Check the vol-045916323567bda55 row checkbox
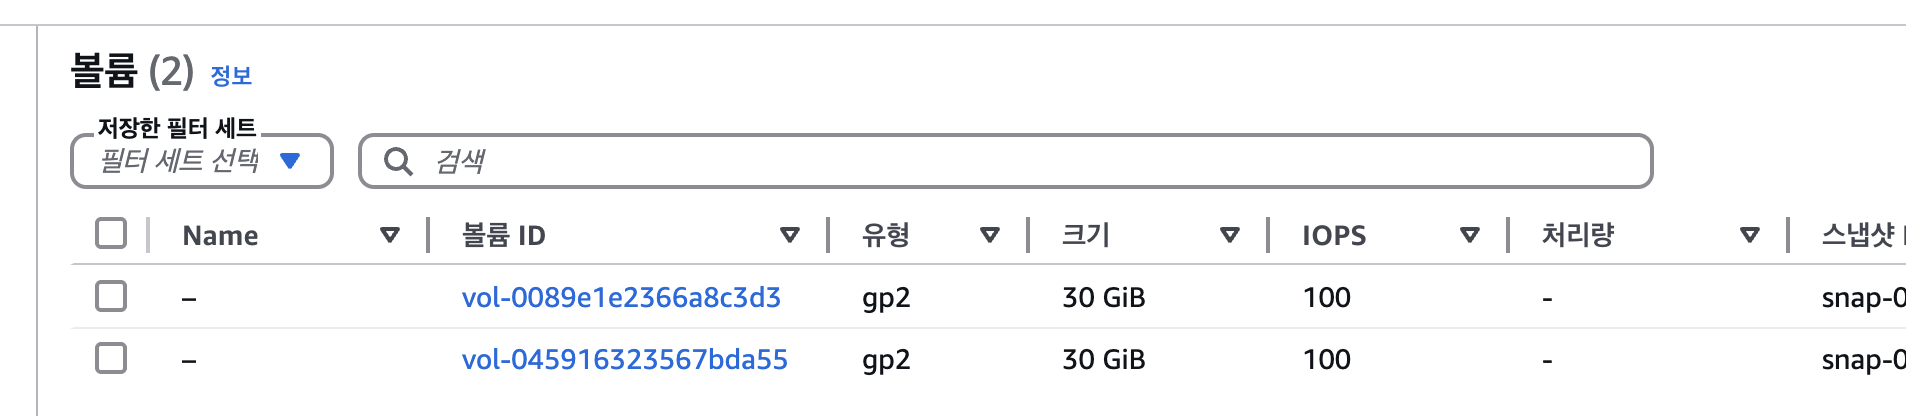 pos(111,358)
